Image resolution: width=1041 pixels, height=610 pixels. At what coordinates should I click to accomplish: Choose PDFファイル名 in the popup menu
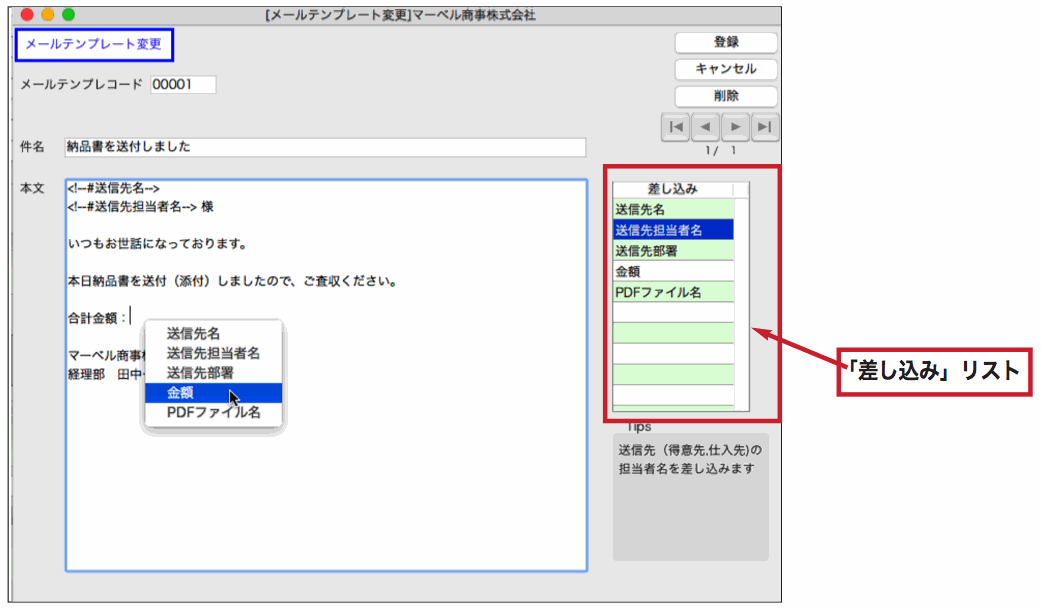click(x=214, y=411)
